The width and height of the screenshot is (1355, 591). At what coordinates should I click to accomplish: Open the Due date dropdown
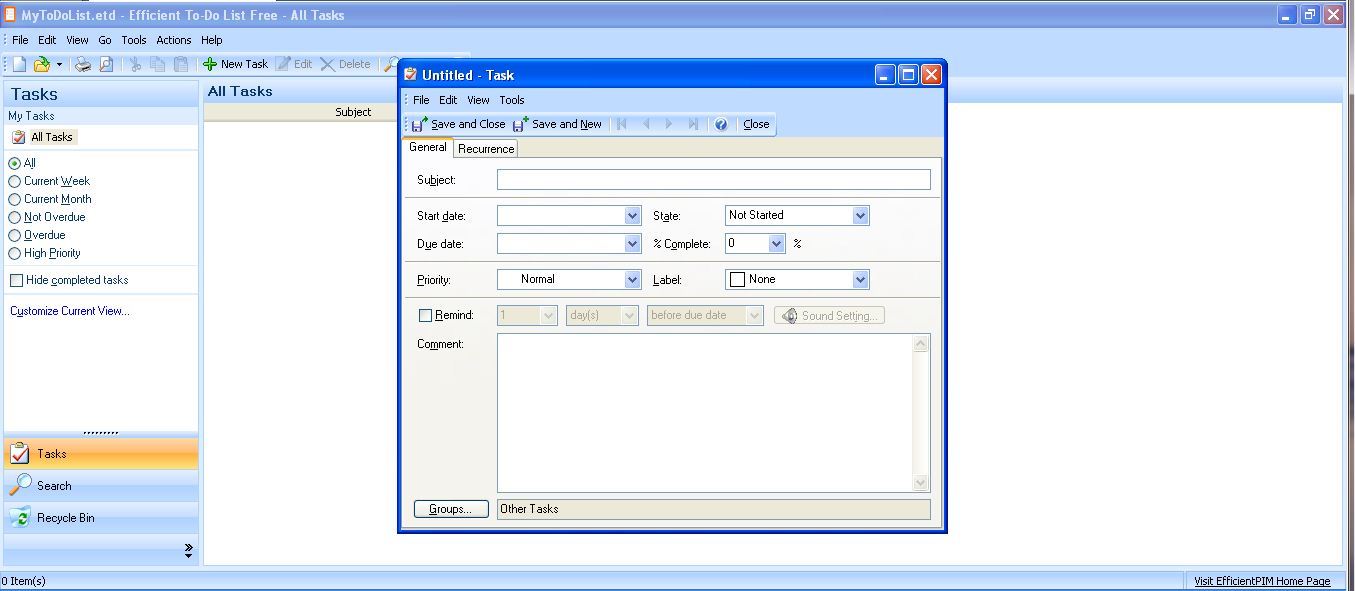point(633,243)
